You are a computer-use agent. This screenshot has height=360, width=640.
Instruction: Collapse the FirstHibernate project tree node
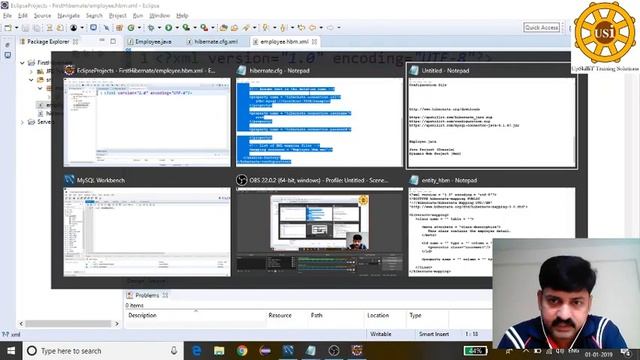coord(22,63)
